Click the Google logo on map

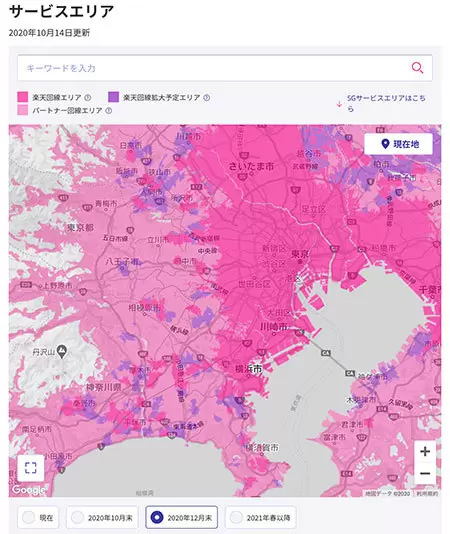pos(28,490)
